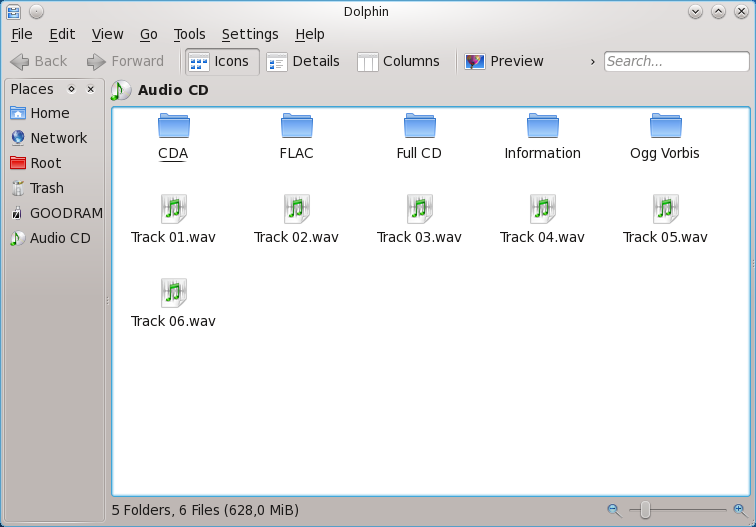The height and width of the screenshot is (527, 756).
Task: Click the Trash bin icon
Action: point(18,188)
